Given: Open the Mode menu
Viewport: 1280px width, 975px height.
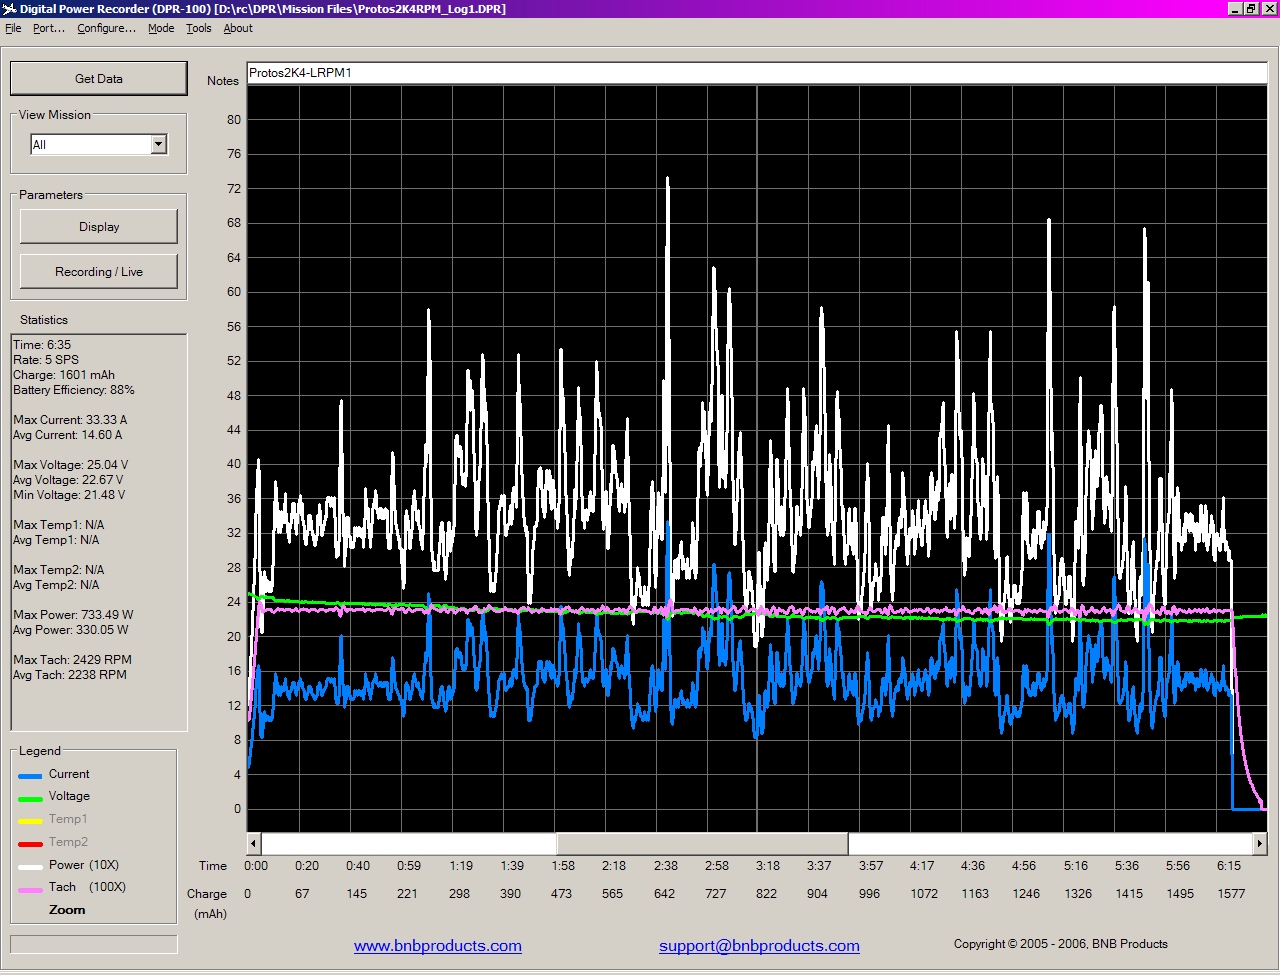Looking at the screenshot, I should [161, 28].
